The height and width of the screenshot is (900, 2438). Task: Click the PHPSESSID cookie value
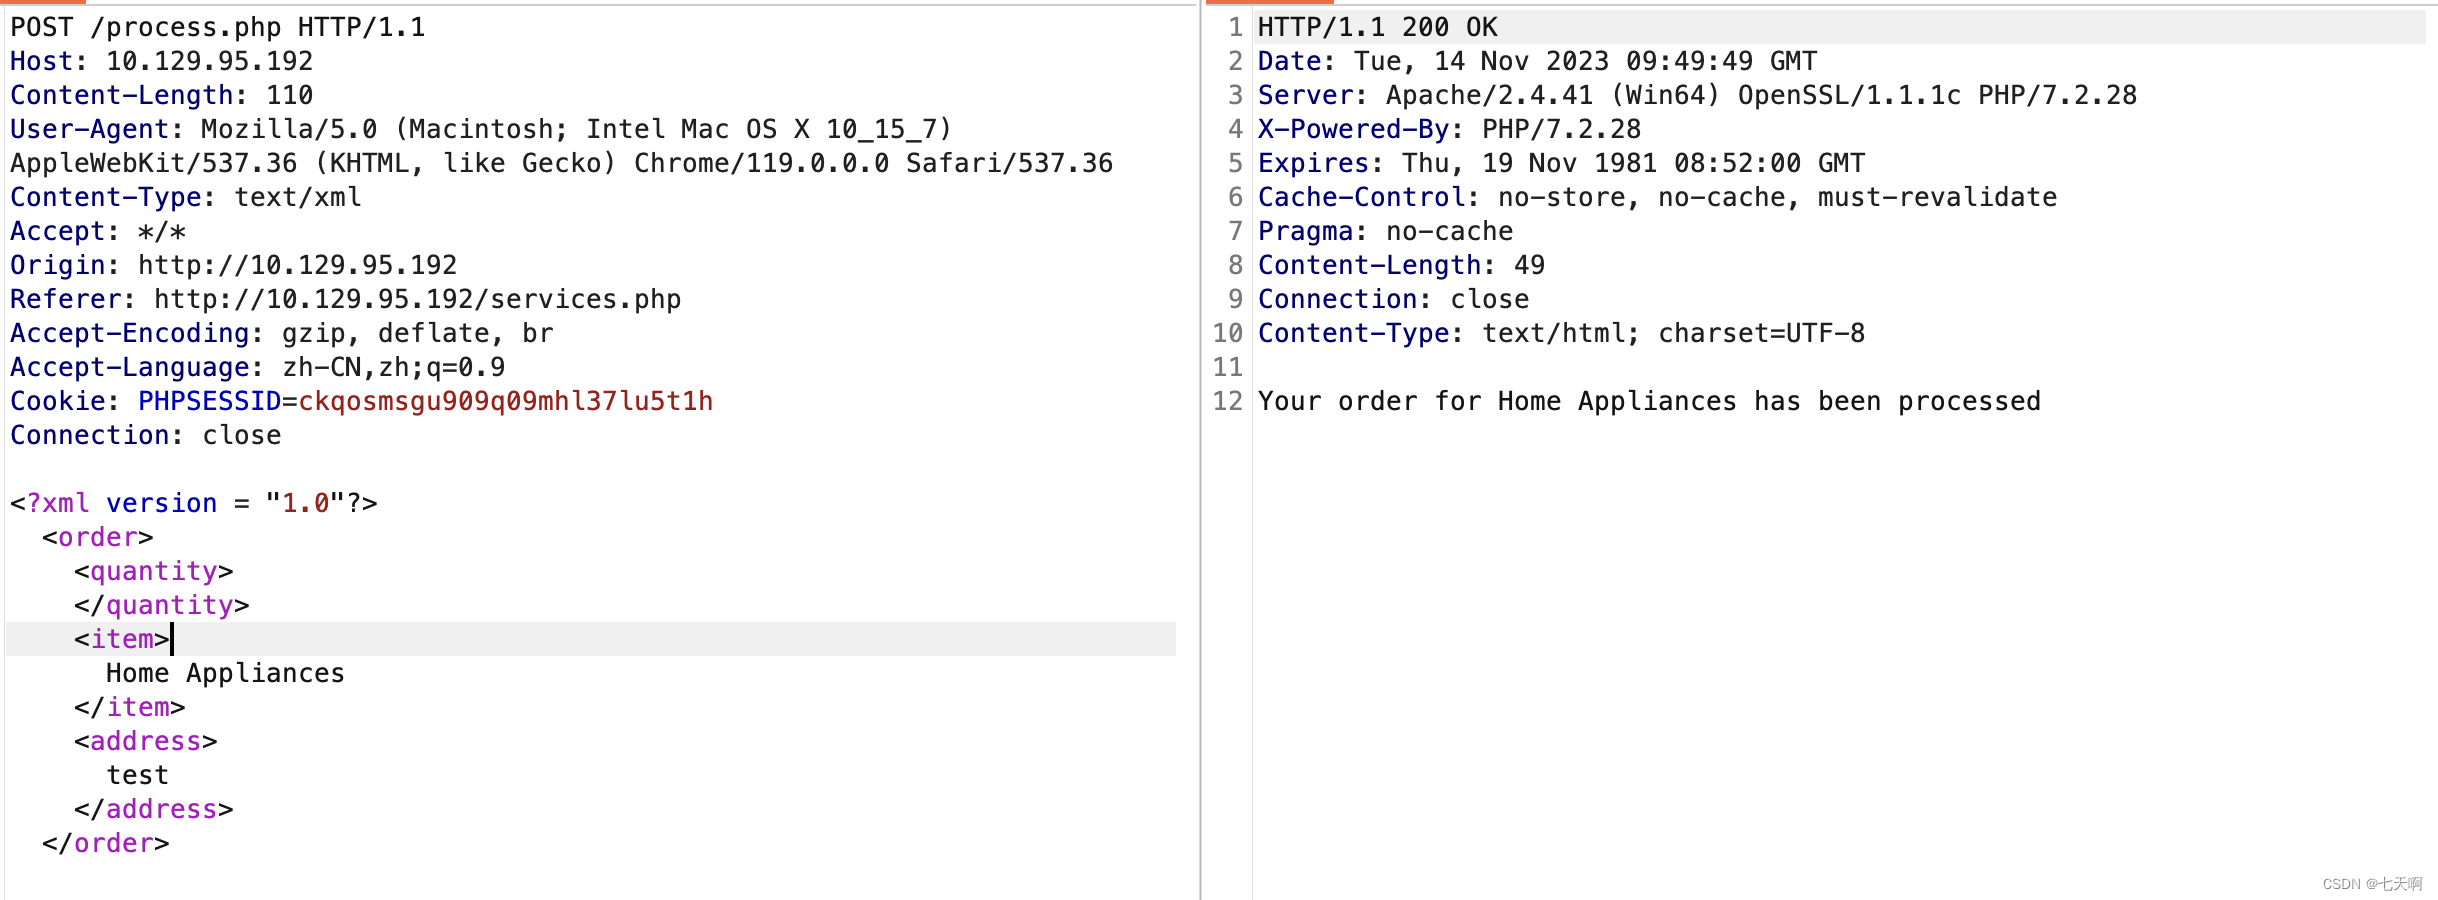(x=506, y=401)
